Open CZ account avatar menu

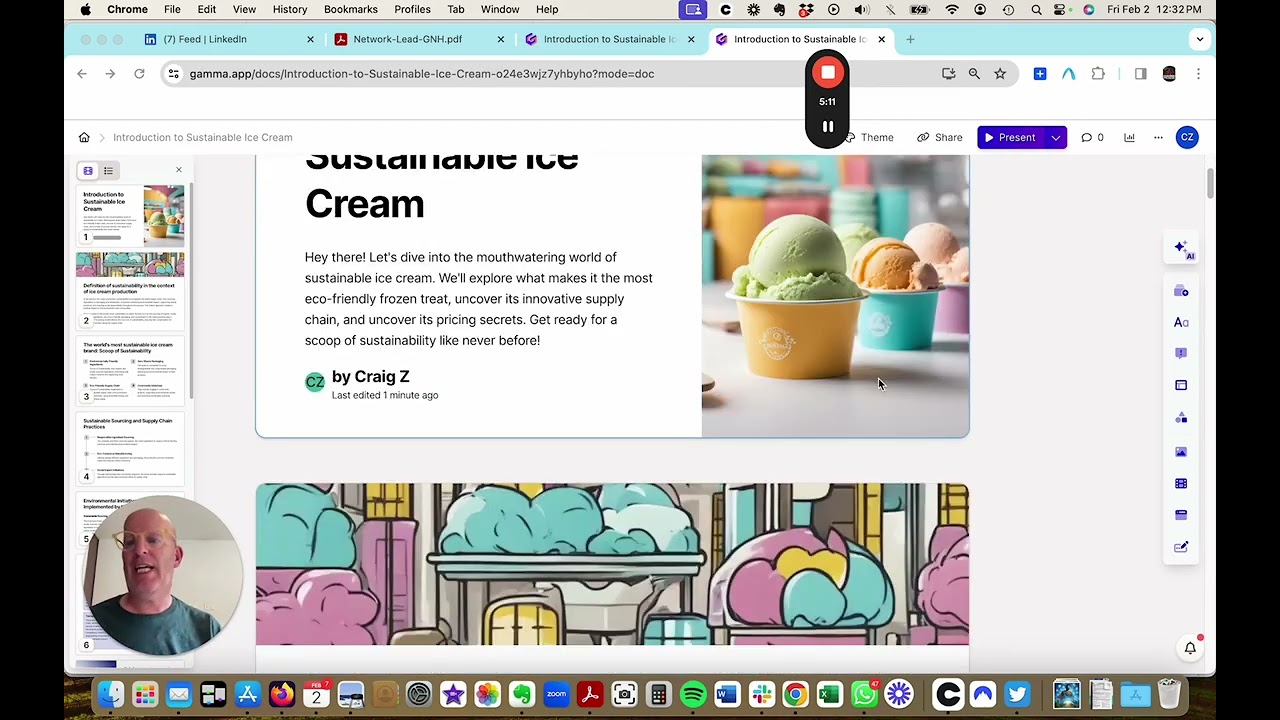(1187, 137)
